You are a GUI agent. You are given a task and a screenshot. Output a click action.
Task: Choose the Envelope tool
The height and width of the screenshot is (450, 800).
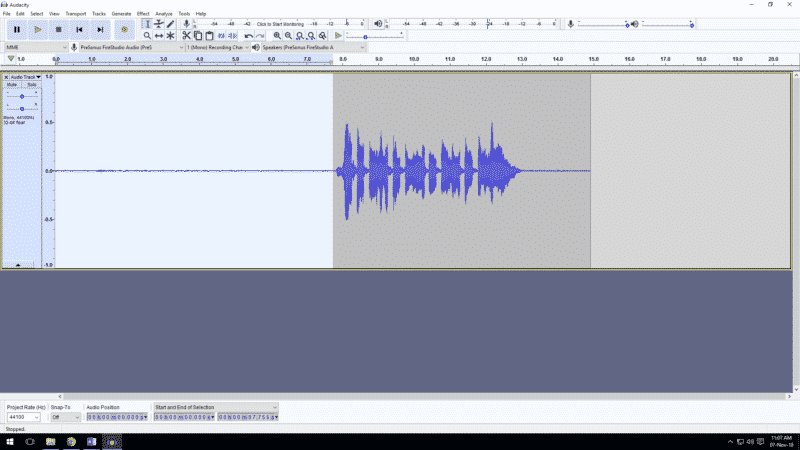point(158,23)
